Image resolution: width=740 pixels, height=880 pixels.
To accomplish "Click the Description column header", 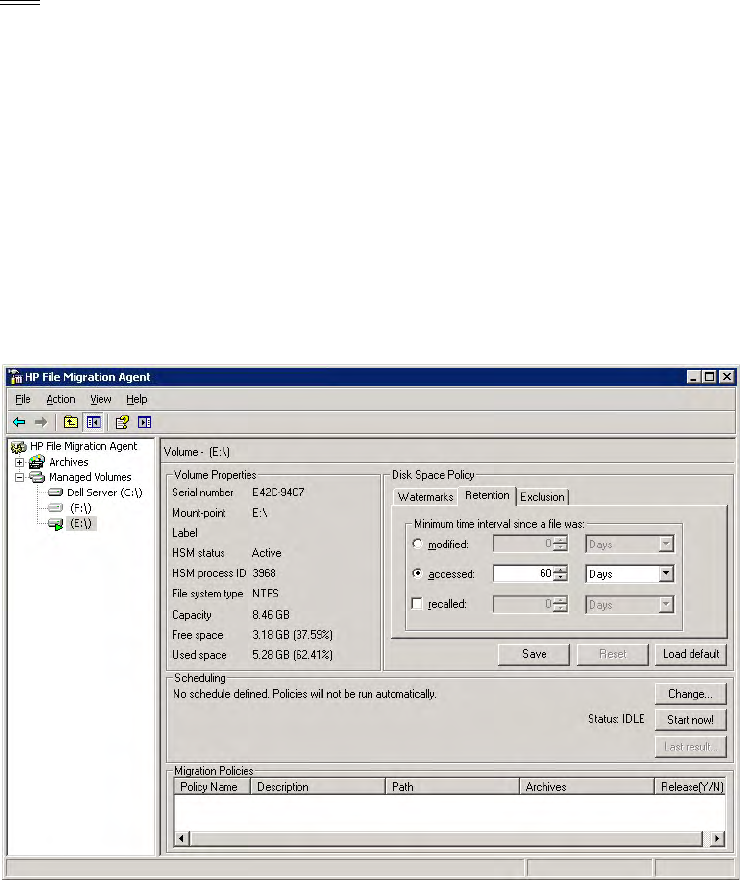I will [x=318, y=787].
